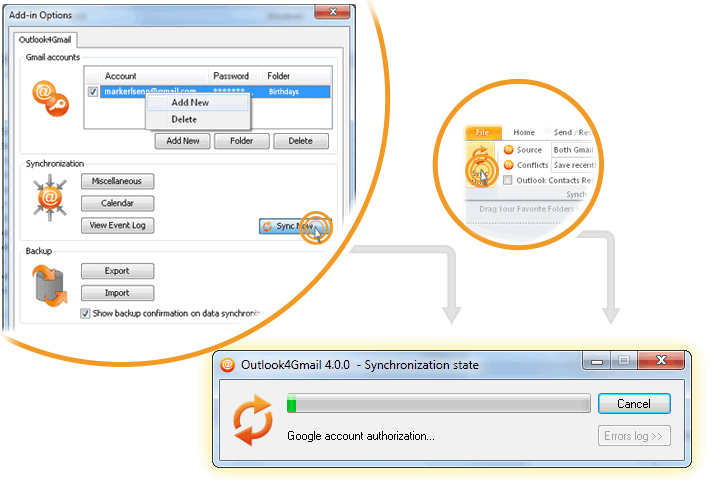
Task: Click the Password column header
Action: click(236, 76)
